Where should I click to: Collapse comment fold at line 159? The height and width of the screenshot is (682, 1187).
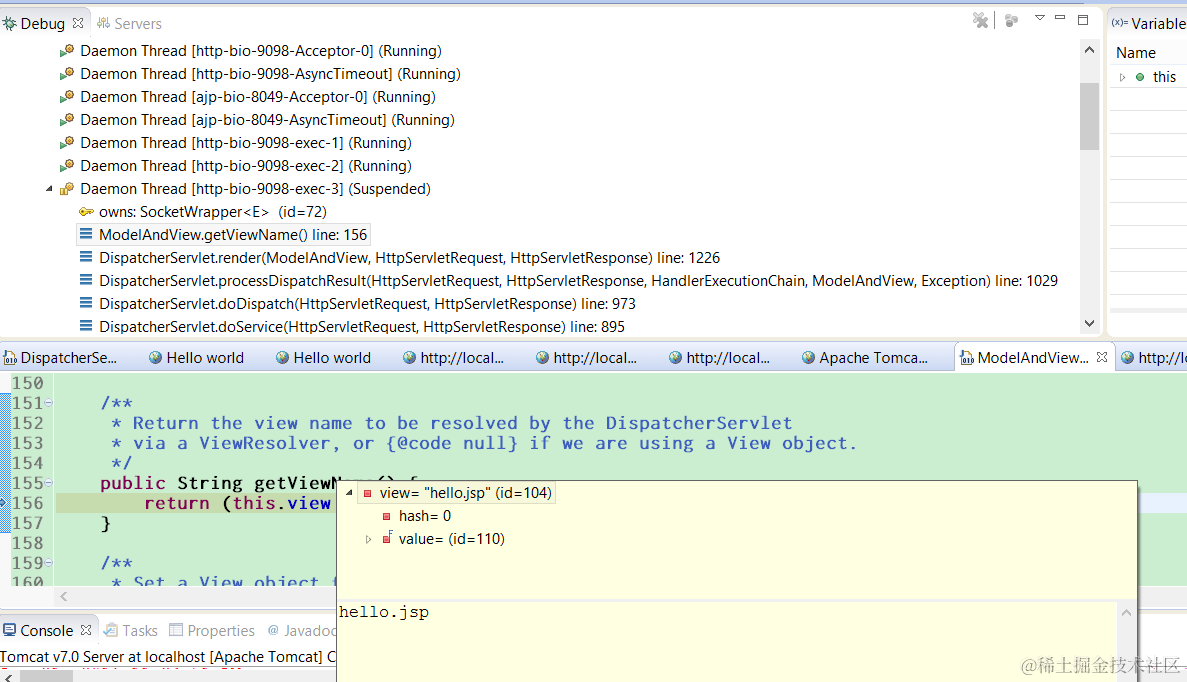tap(48, 563)
